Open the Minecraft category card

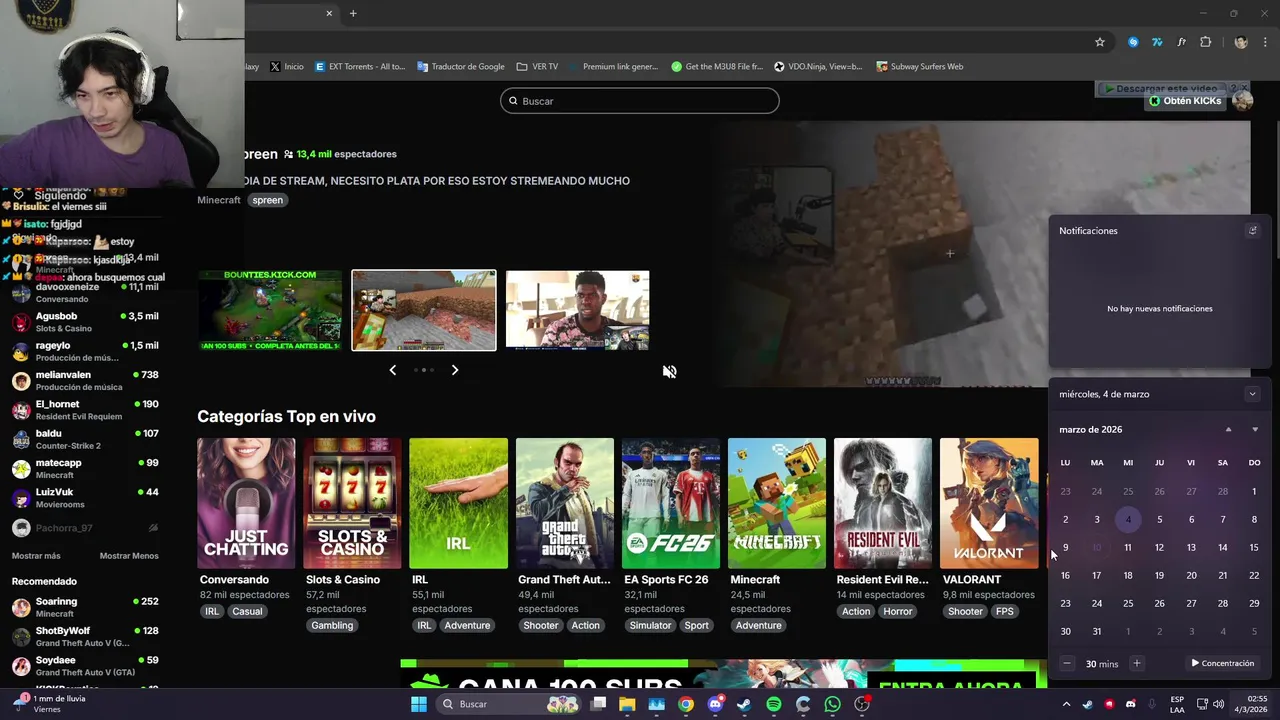[x=777, y=503]
